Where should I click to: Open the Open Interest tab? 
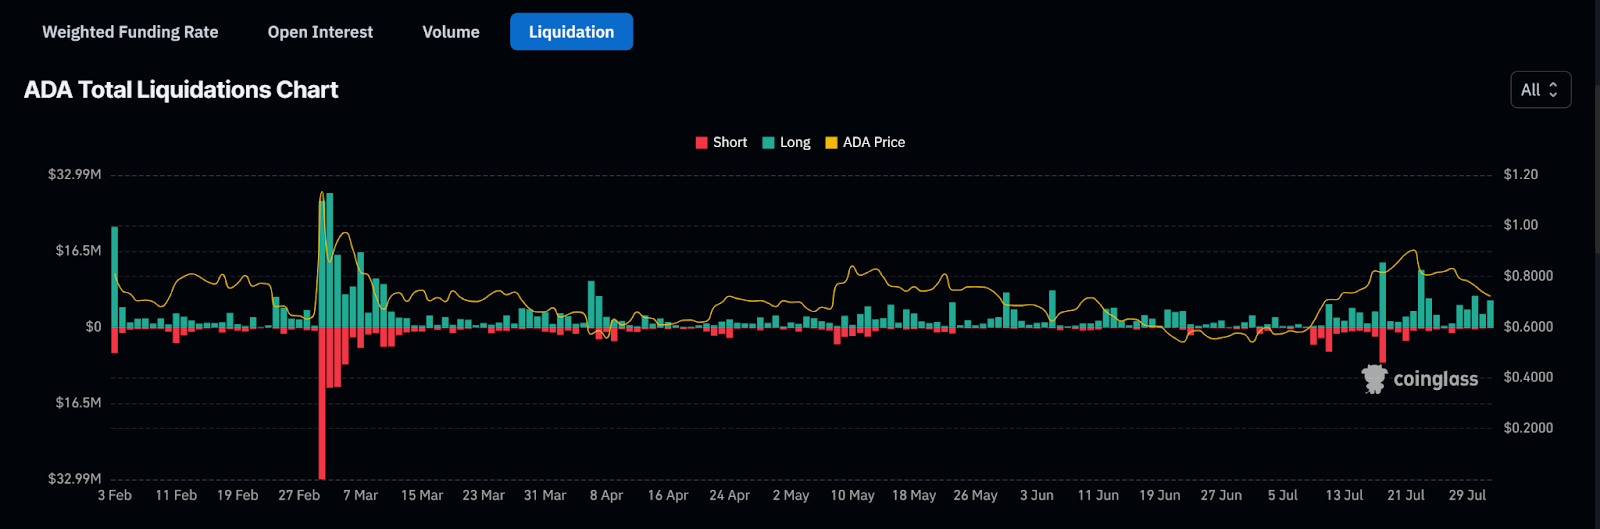click(x=320, y=32)
